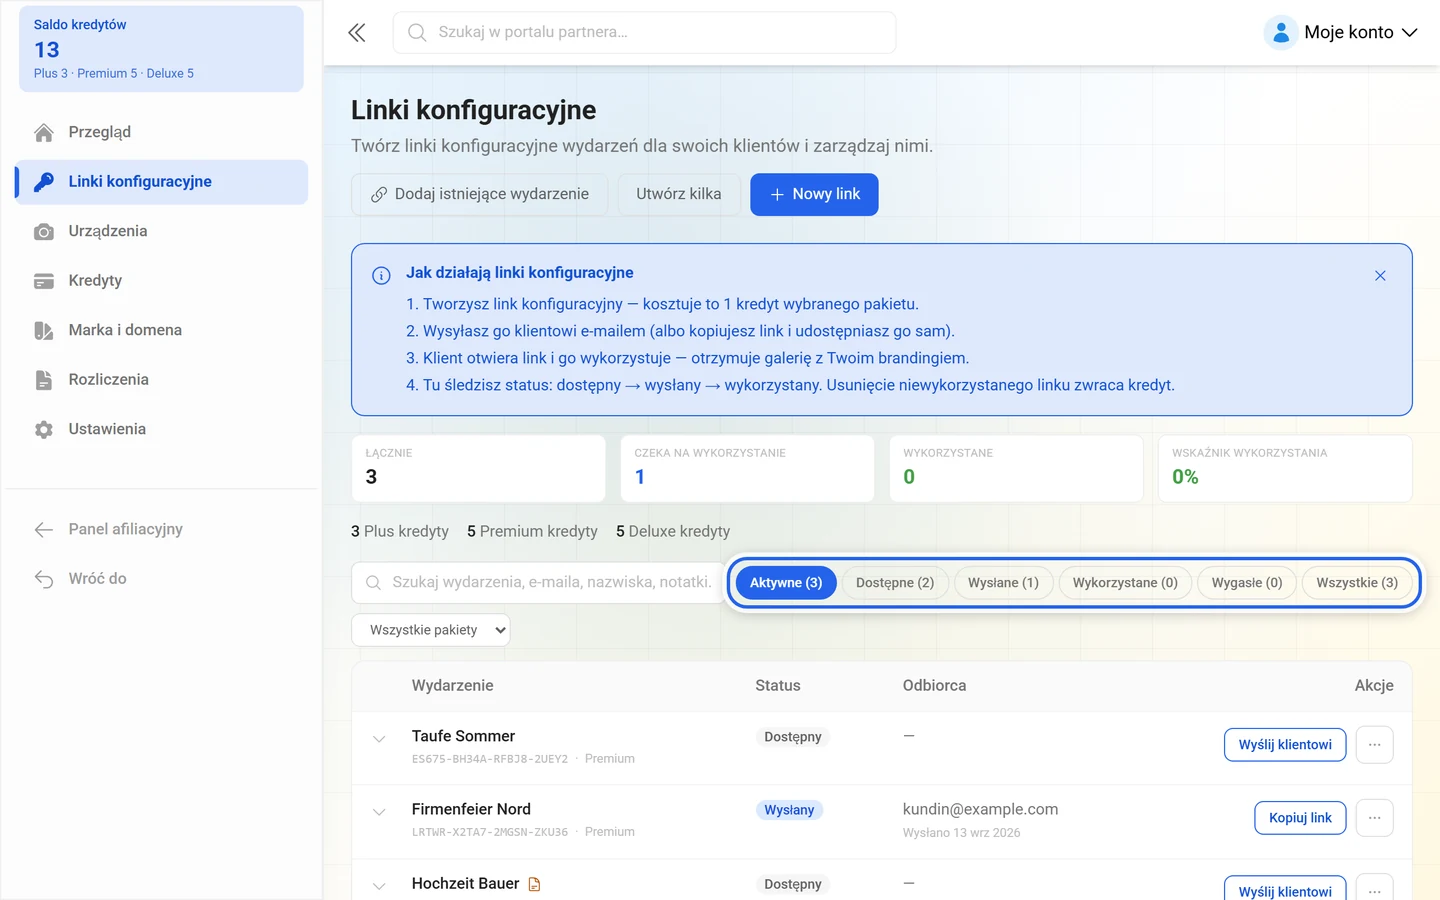Screen dimensions: 1440x900
Task: Show Wygasłe (0) links
Action: (1247, 583)
